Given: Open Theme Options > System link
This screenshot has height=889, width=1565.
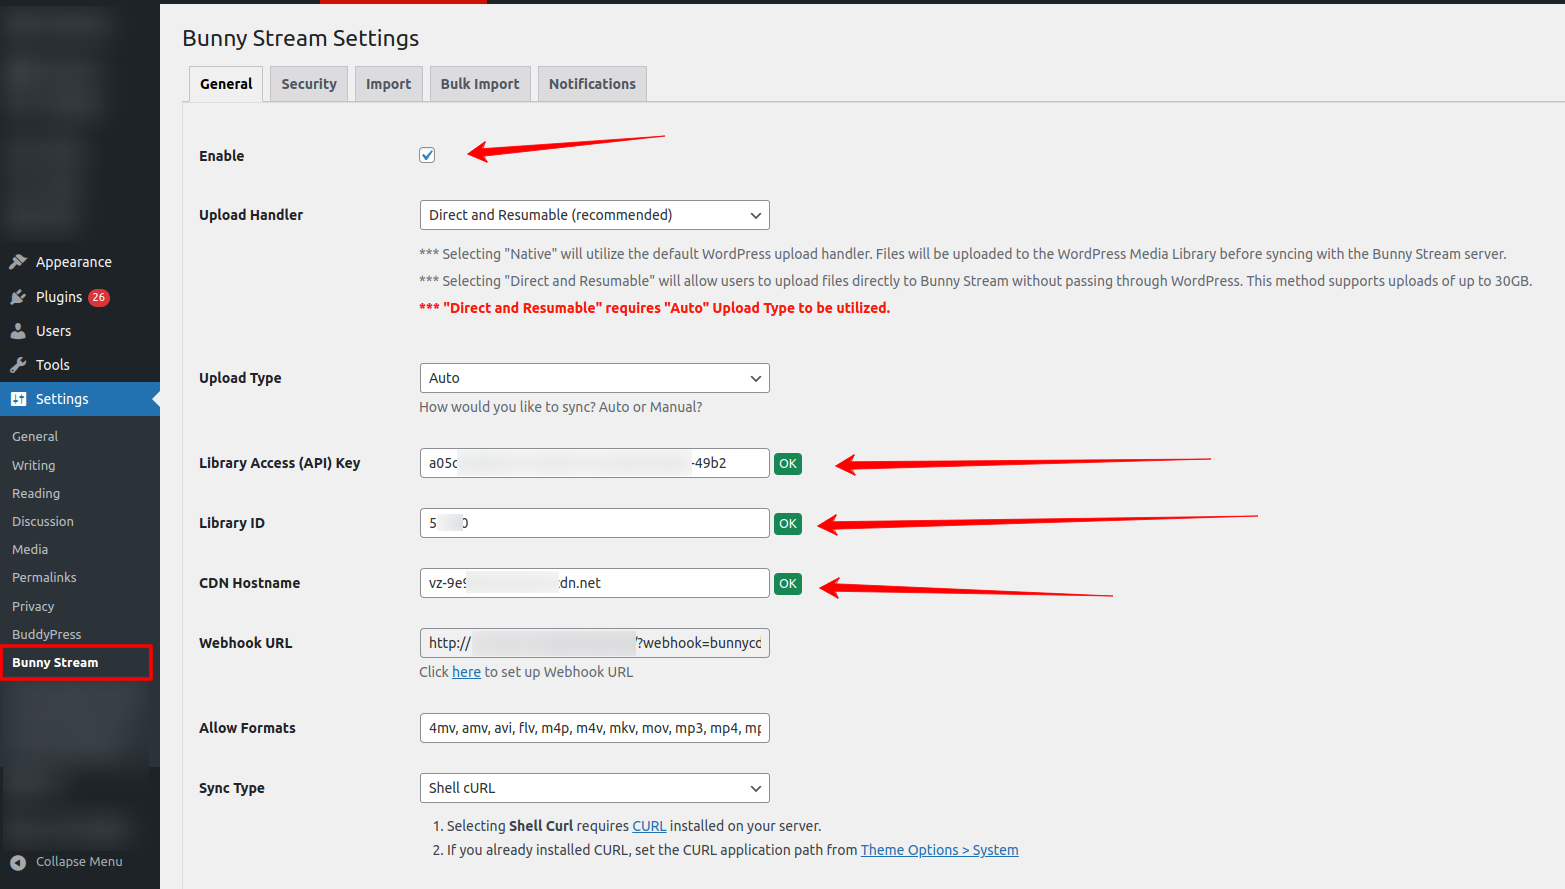Looking at the screenshot, I should 939,850.
